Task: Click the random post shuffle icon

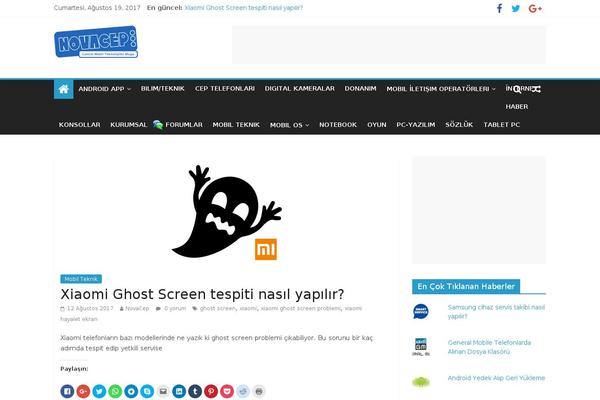Action: tap(536, 89)
